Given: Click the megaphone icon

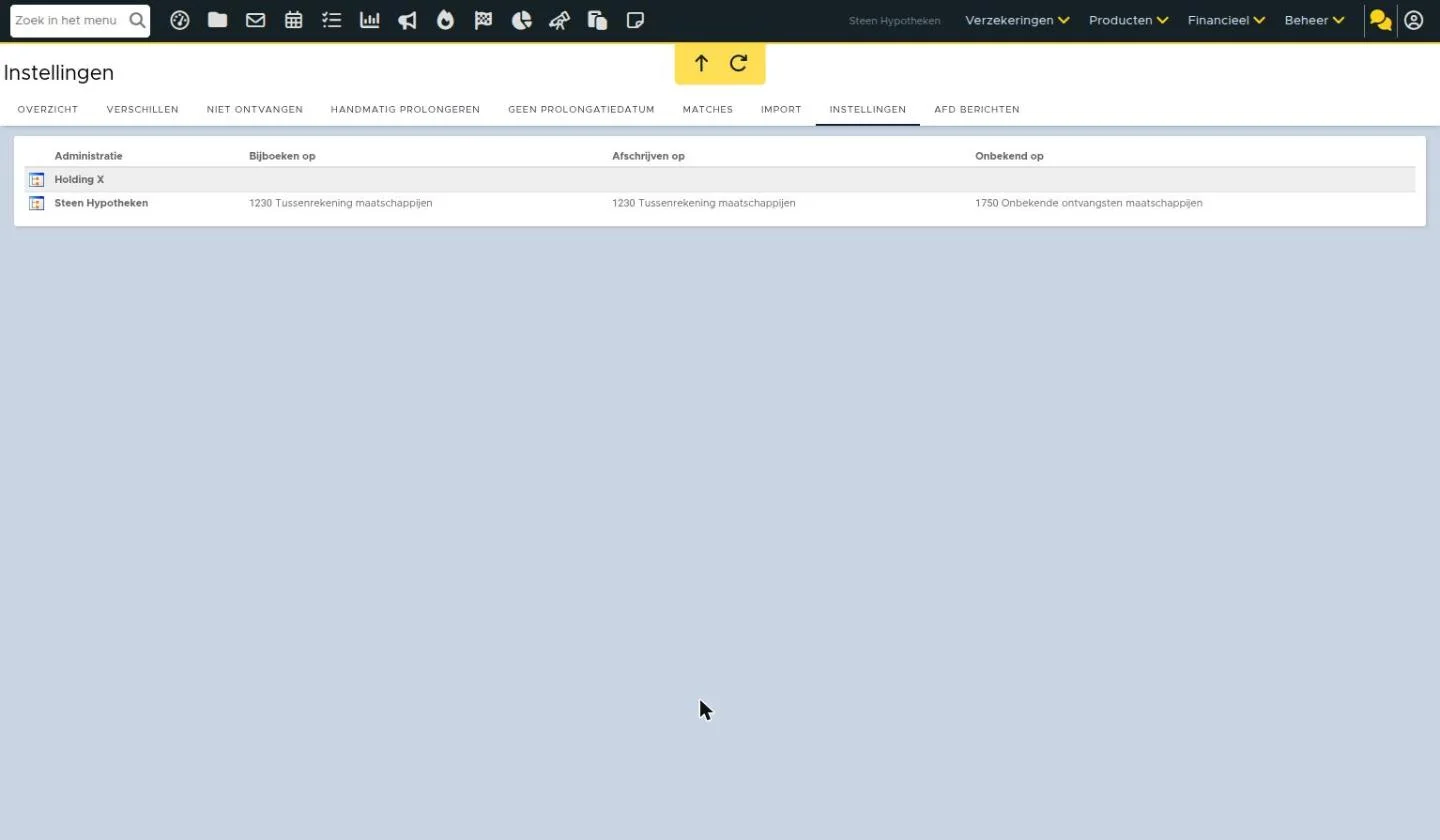Looking at the screenshot, I should (x=408, y=20).
